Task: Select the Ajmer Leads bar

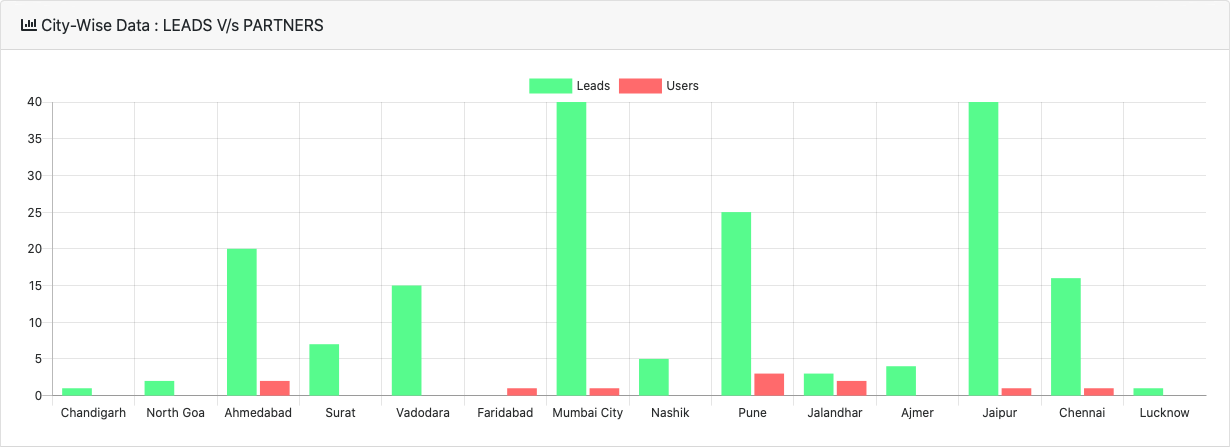Action: click(x=901, y=380)
